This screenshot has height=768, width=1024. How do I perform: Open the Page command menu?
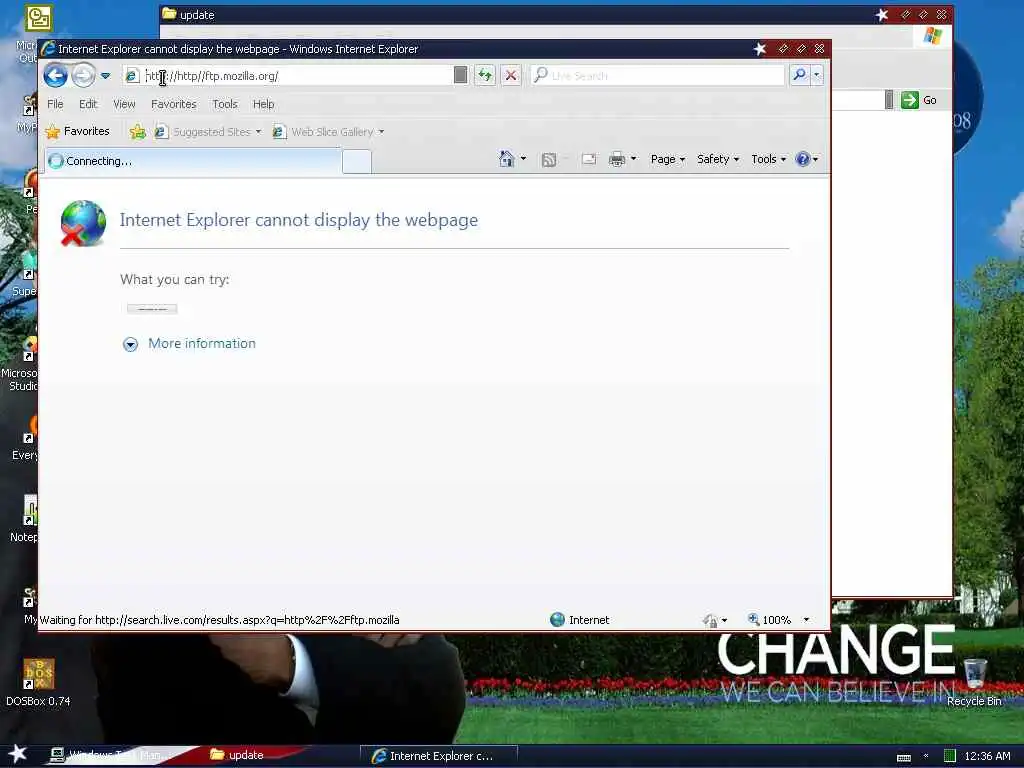pos(667,159)
